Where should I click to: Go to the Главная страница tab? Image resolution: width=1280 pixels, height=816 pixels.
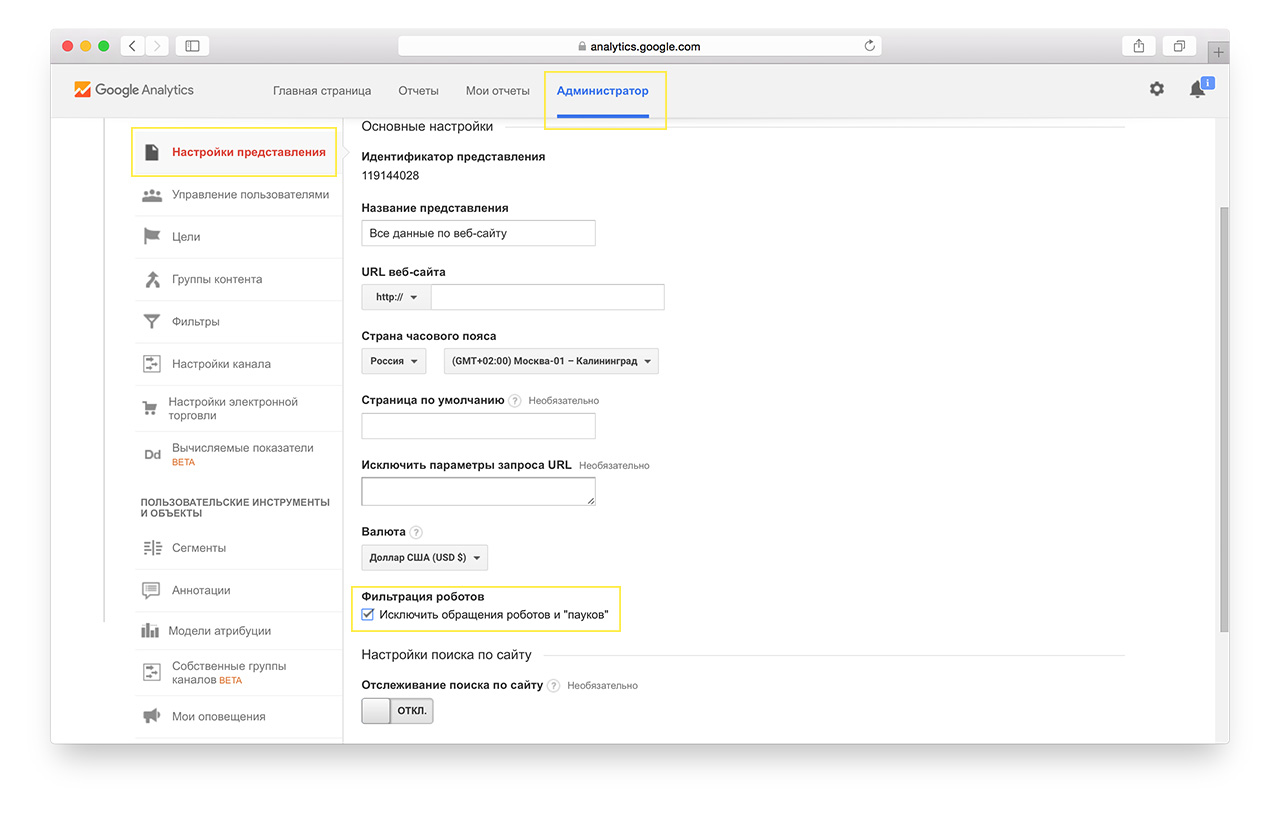coord(321,91)
